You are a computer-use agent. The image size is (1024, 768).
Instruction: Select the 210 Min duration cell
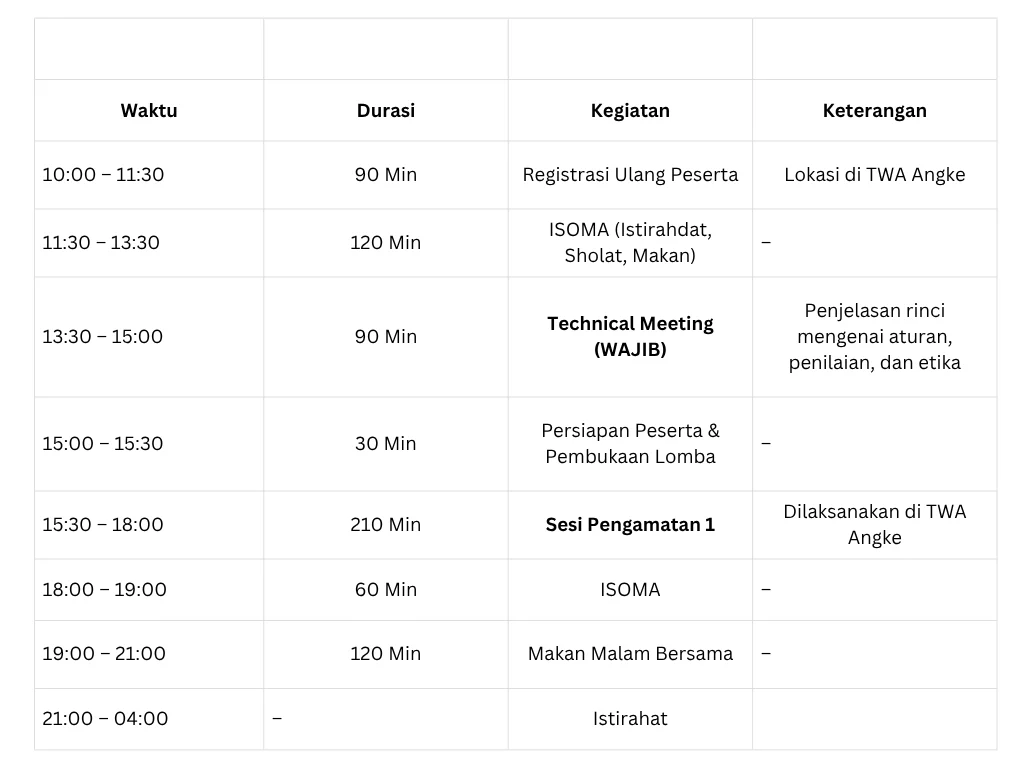[385, 525]
